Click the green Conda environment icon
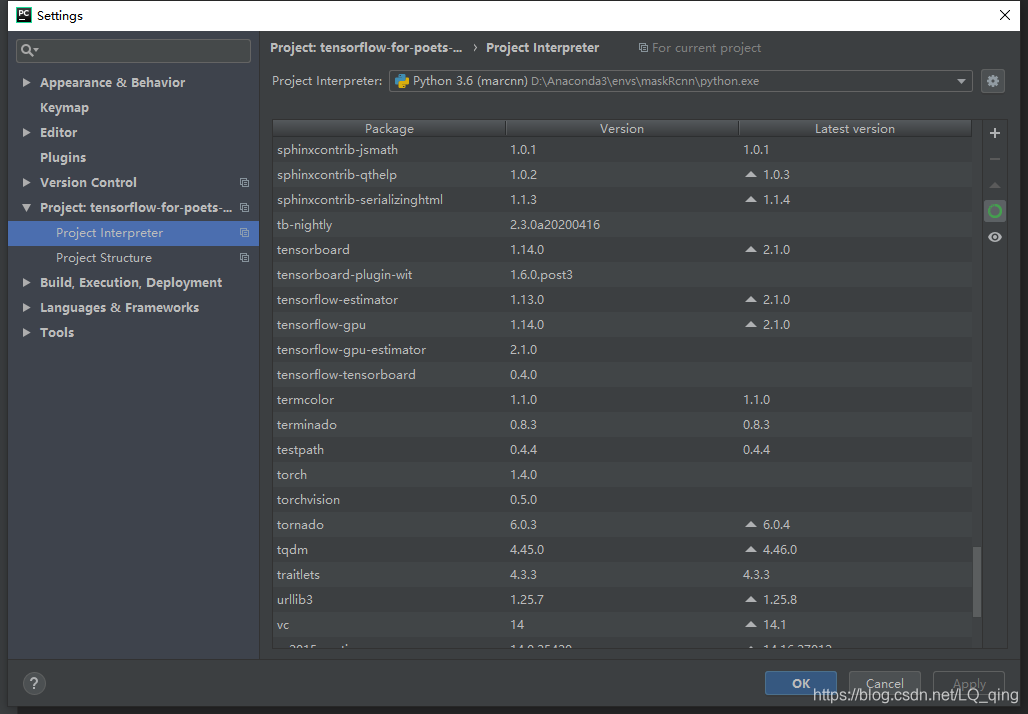The image size is (1028, 714). pos(995,211)
